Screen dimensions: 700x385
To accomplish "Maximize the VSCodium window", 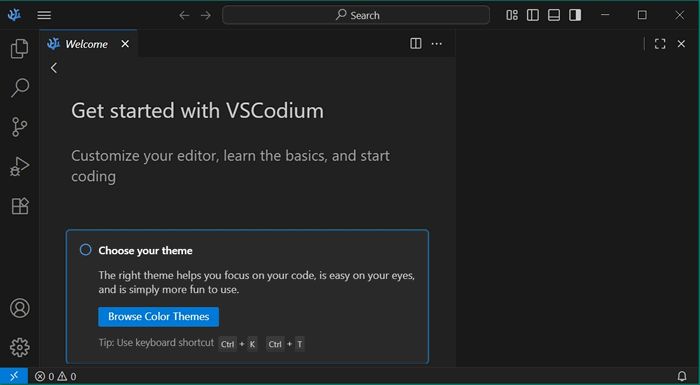I will pos(642,15).
